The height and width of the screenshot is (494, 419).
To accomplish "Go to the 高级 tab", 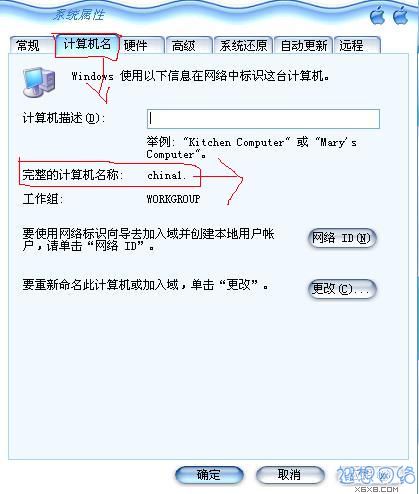I will tap(184, 45).
